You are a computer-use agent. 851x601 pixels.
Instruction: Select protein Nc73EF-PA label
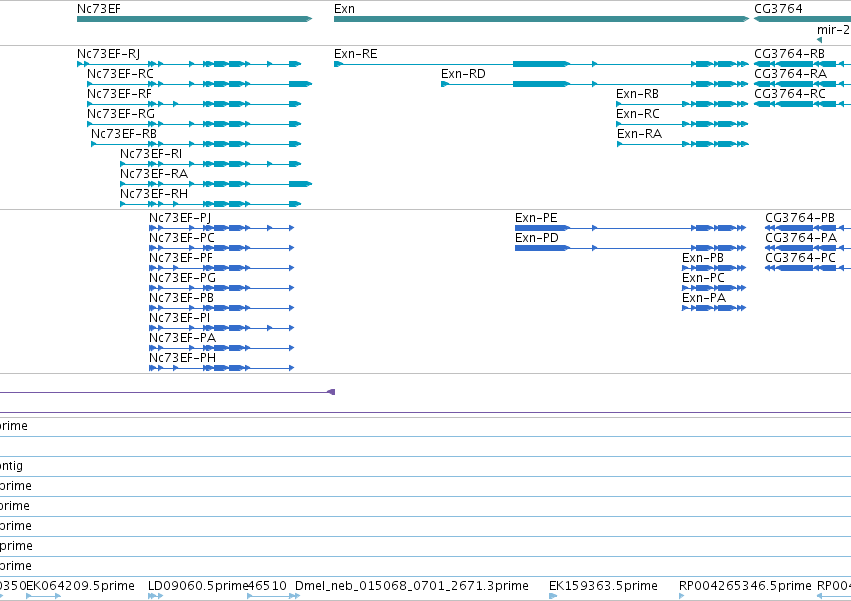[x=182, y=338]
